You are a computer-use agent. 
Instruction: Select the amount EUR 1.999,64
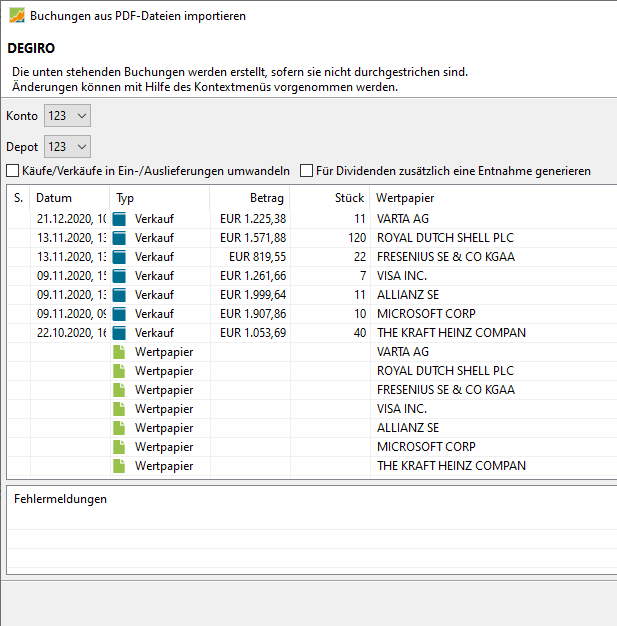coord(253,295)
